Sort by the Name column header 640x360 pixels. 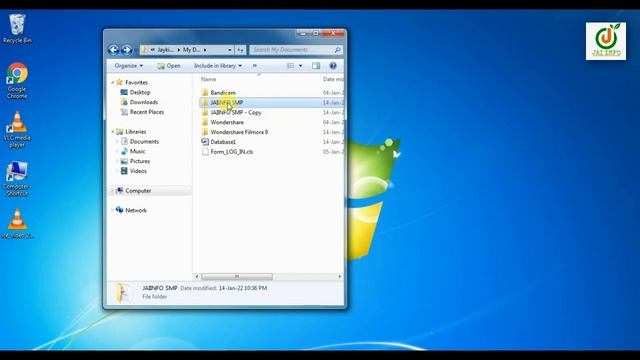pos(209,79)
